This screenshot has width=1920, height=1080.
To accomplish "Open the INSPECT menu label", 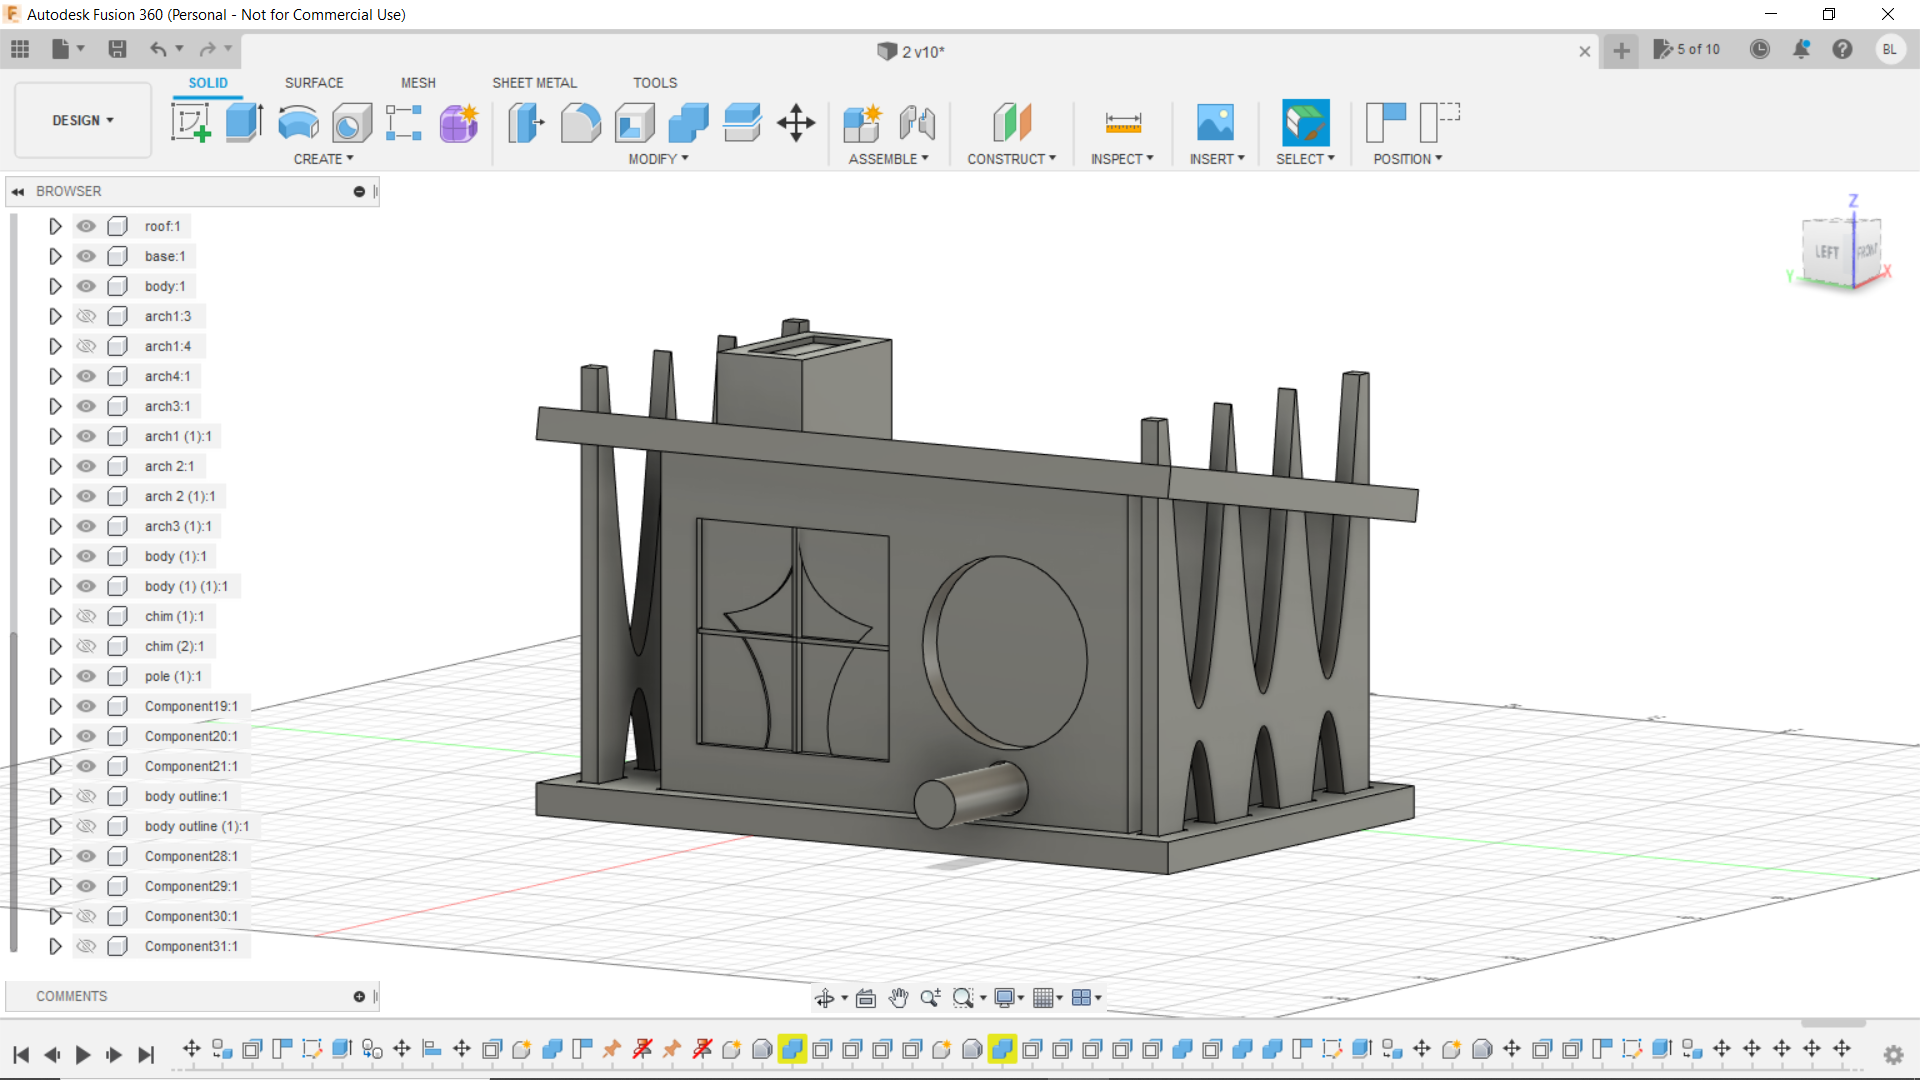I will click(x=1122, y=159).
